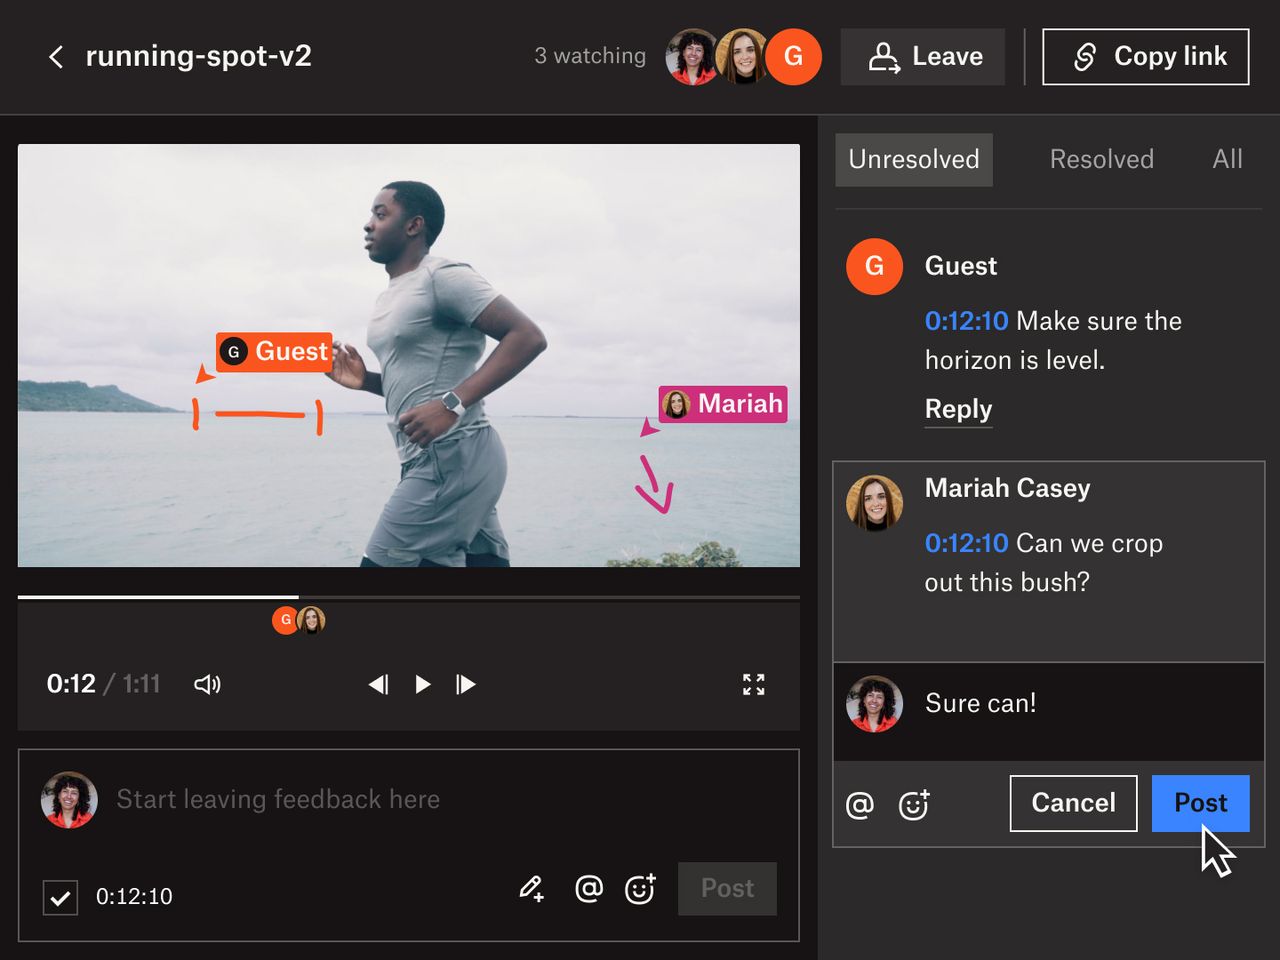Click the Guest avatar marker on the timeline
1280x960 pixels.
click(x=285, y=620)
